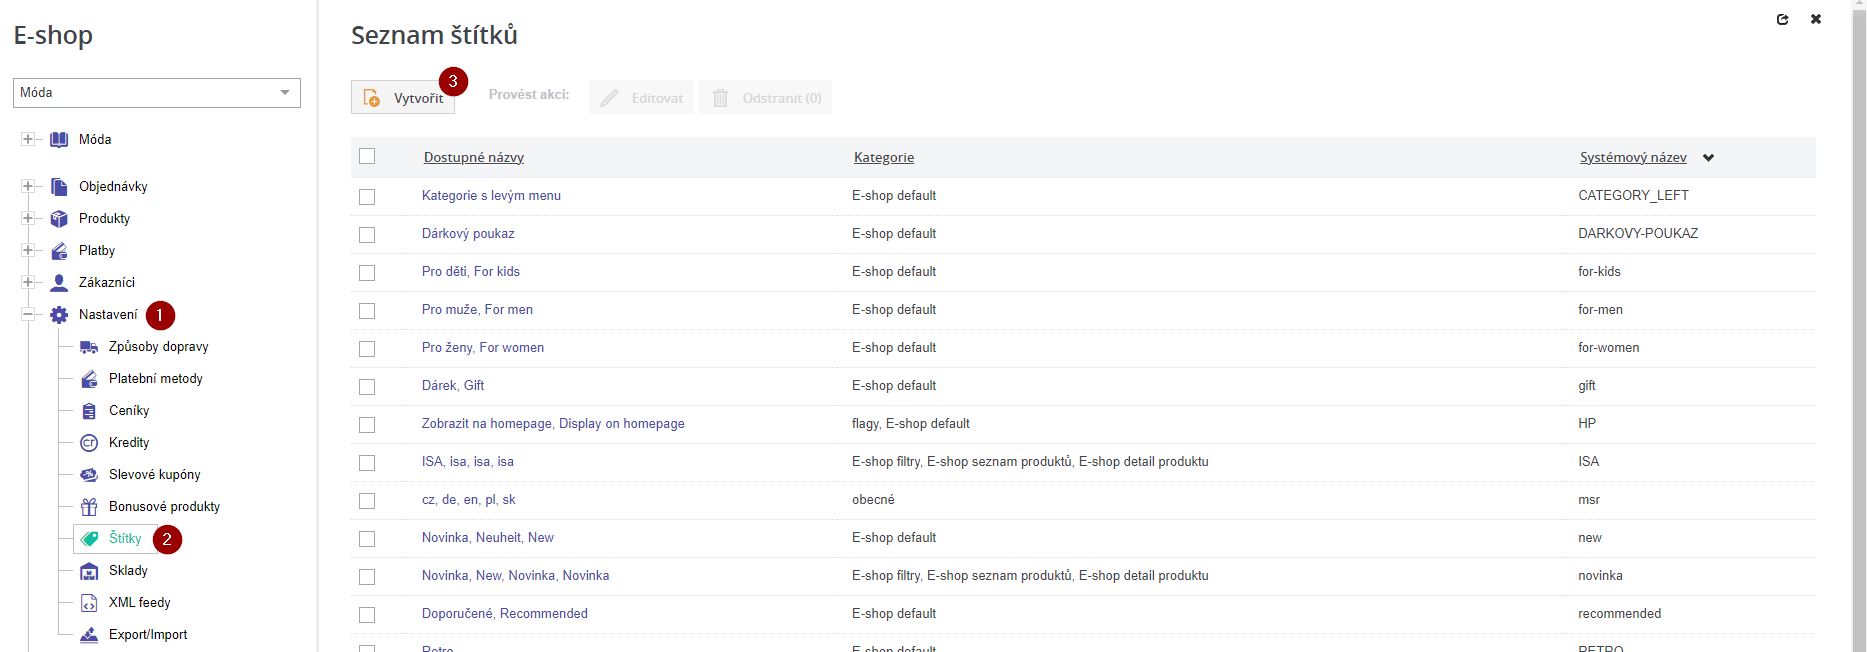Screen dimensions: 1867x652
Task: Click the Vytvořit button
Action: click(x=403, y=98)
